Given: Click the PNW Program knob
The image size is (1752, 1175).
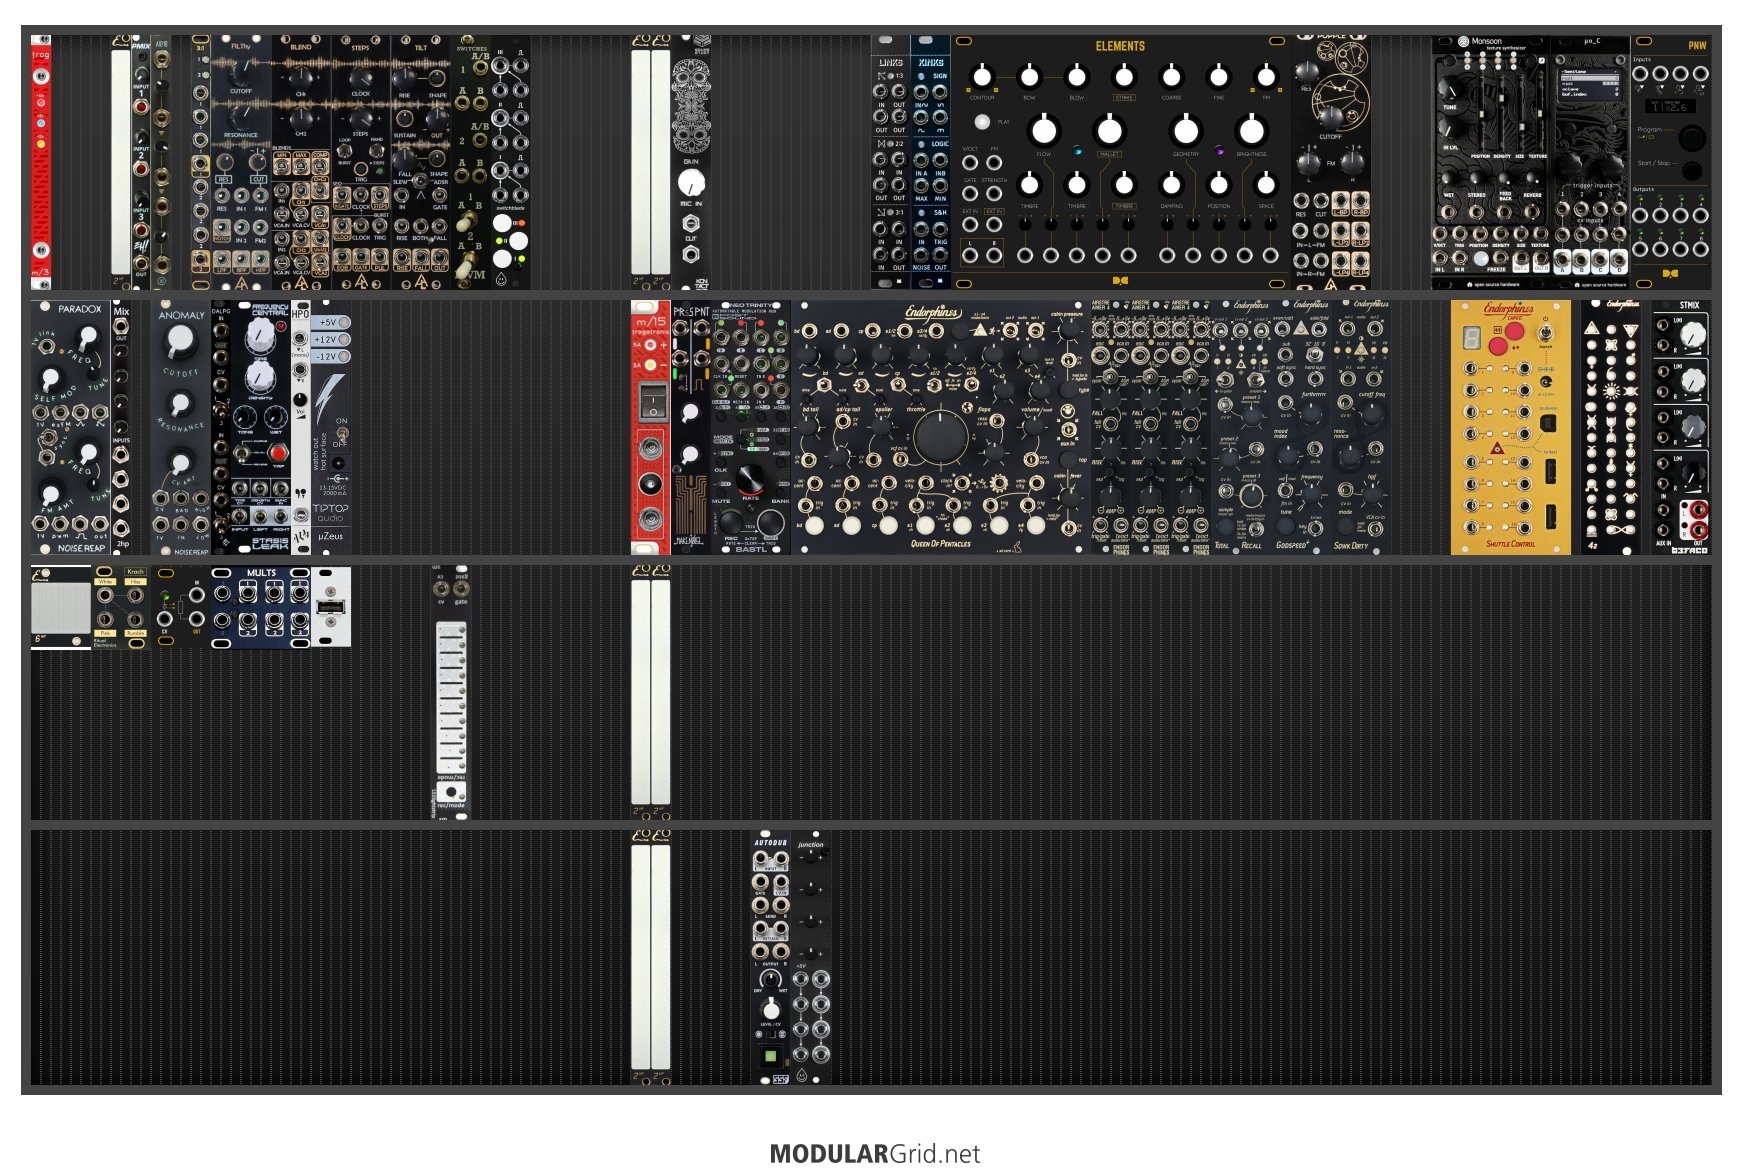Looking at the screenshot, I should pyautogui.click(x=1691, y=137).
